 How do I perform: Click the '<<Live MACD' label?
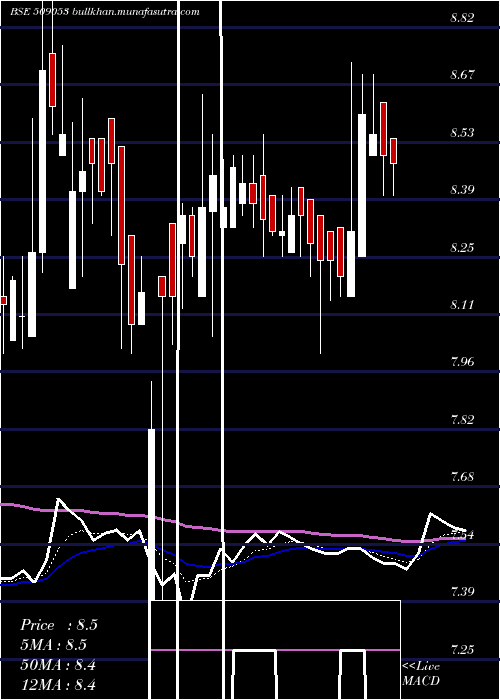pyautogui.click(x=421, y=673)
